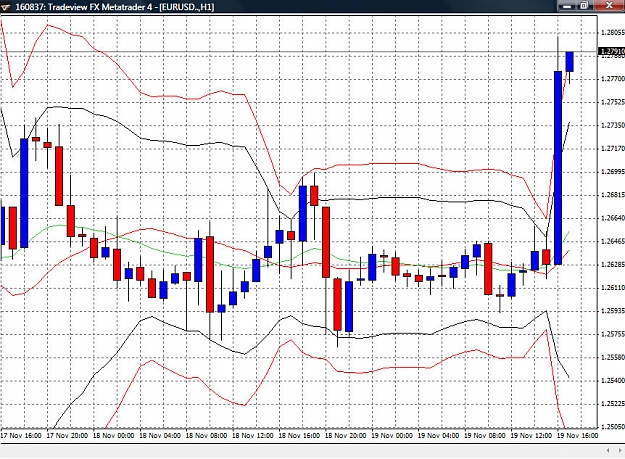
Task: Click the '19 Nov 12:00' time axis label
Action: (531, 435)
